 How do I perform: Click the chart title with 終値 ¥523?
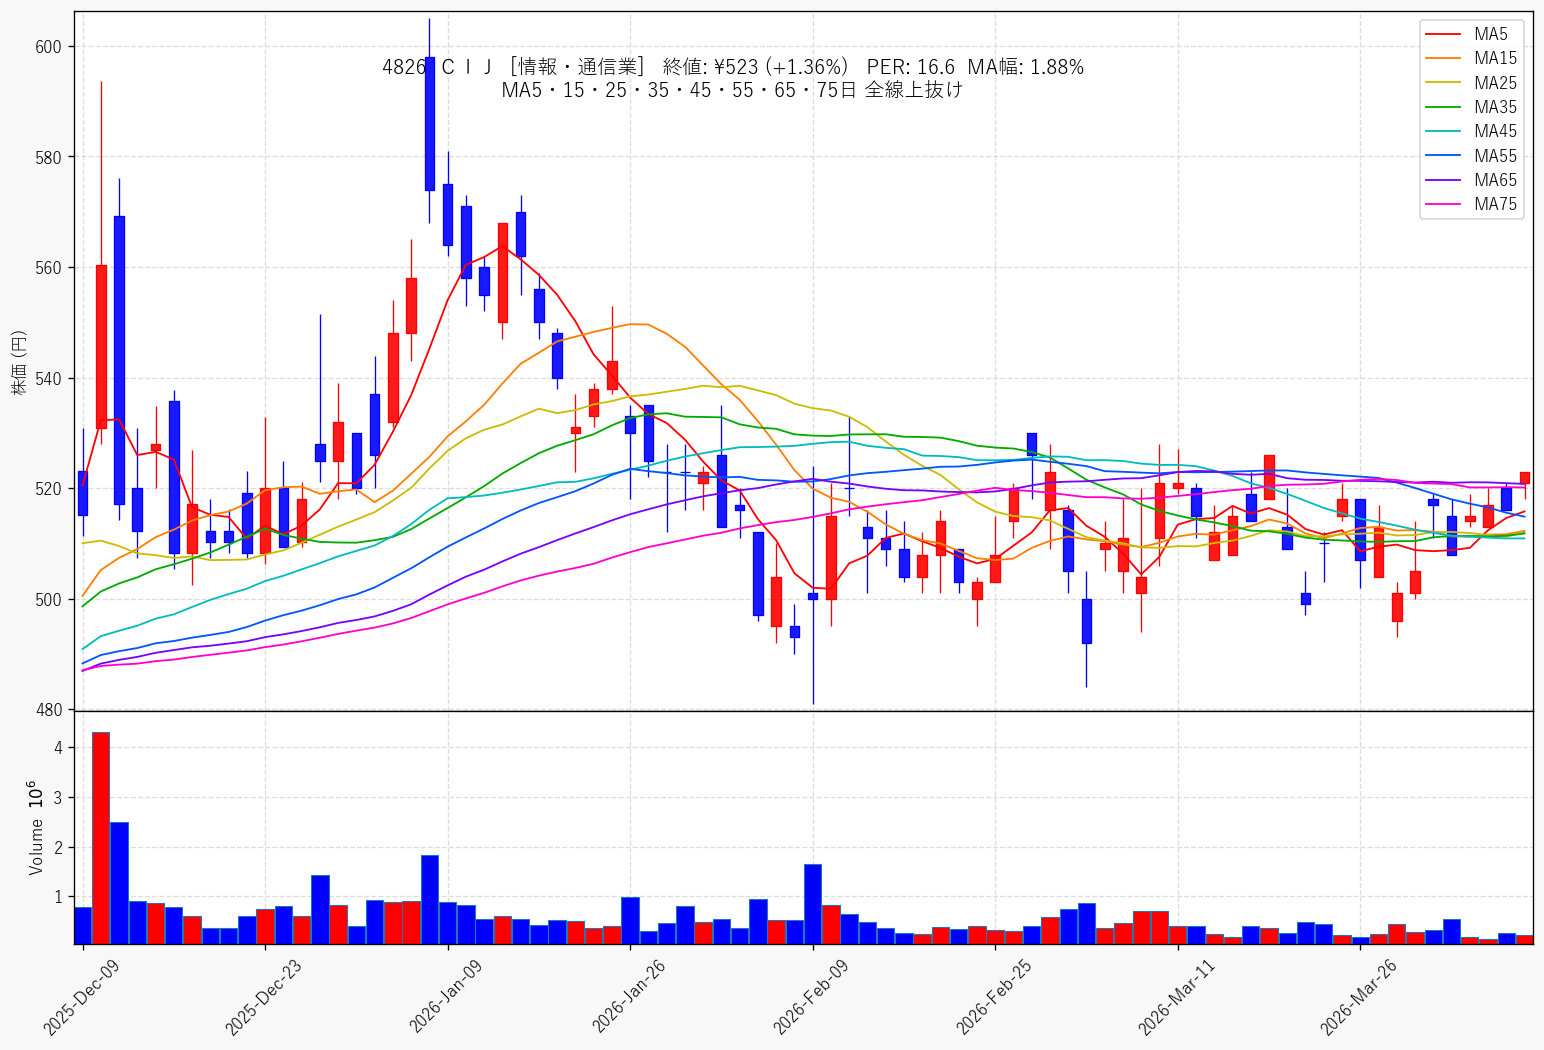coord(733,67)
